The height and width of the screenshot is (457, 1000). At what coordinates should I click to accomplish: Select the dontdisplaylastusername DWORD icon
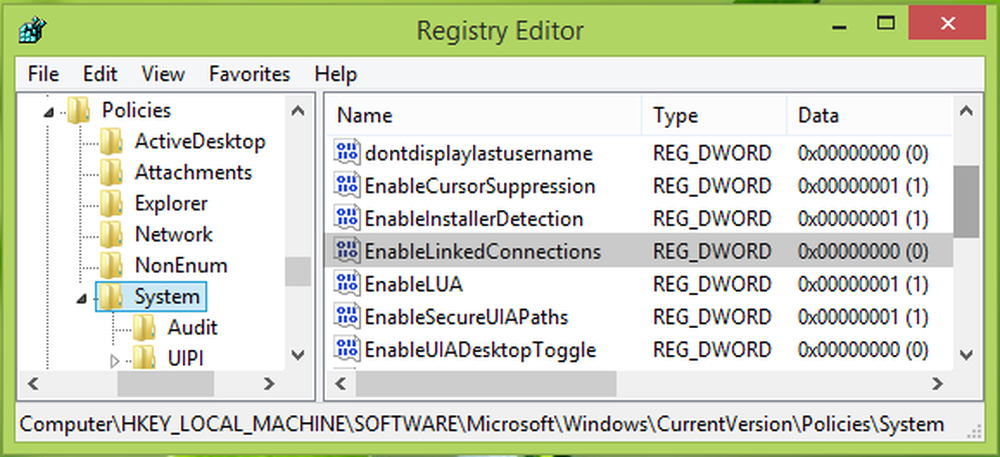point(347,153)
